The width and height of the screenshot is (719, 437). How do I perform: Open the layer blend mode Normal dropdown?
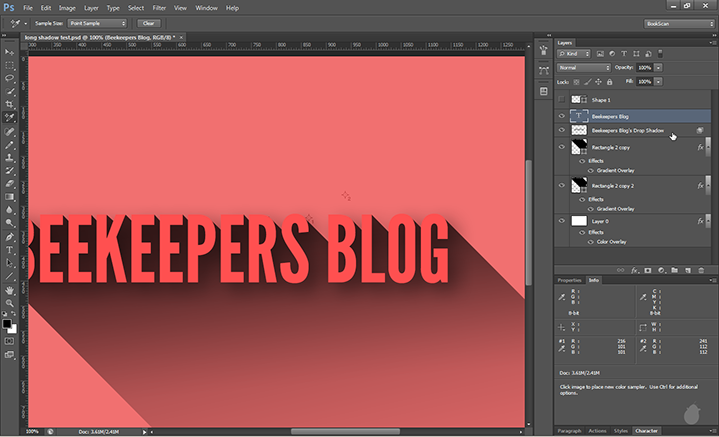point(583,68)
